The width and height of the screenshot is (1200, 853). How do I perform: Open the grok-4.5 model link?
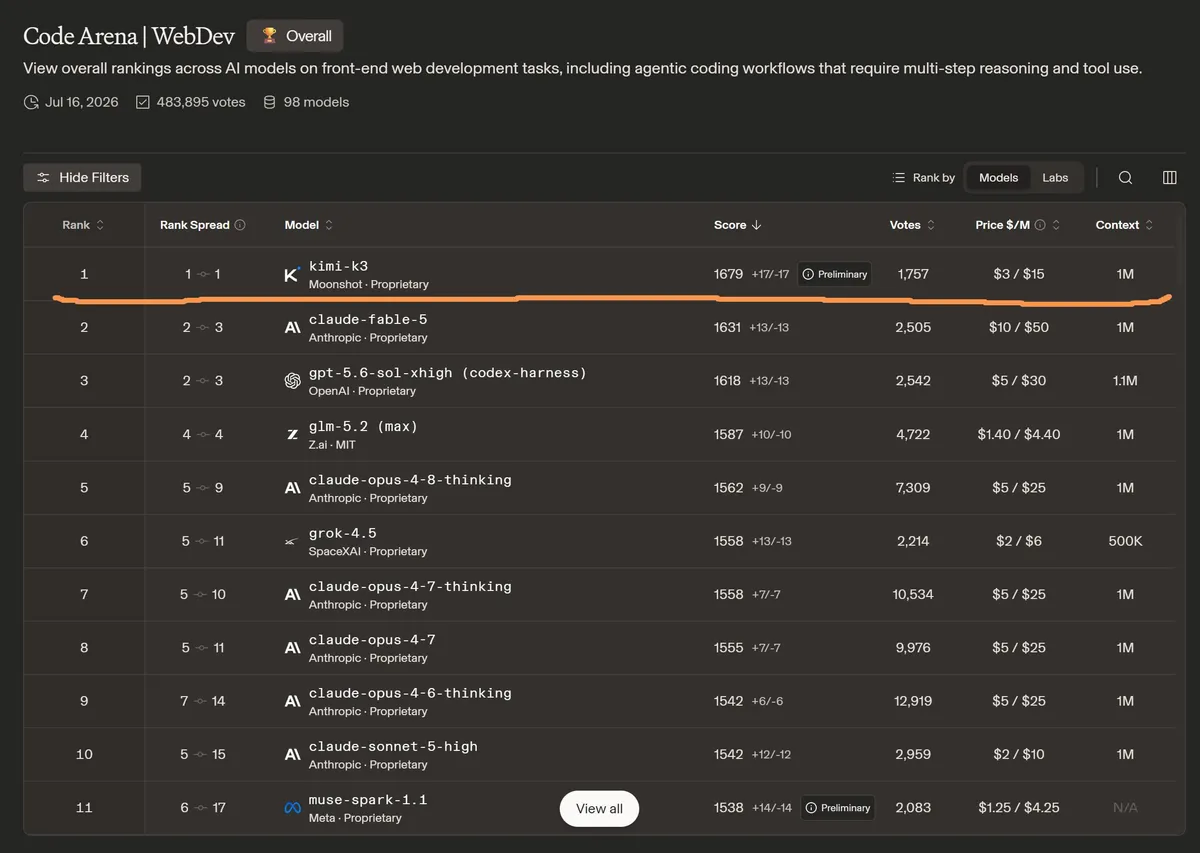pos(343,533)
